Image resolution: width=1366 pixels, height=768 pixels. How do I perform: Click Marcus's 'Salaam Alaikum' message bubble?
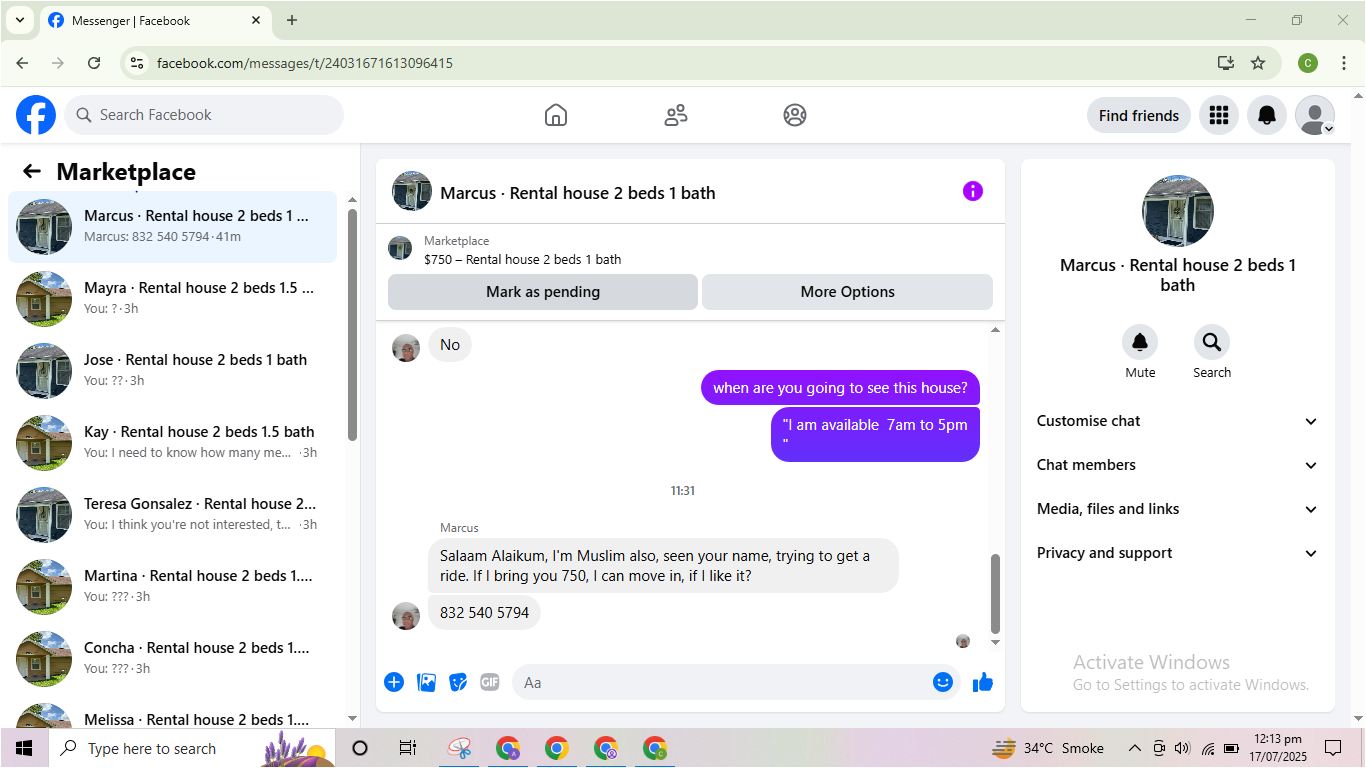(663, 566)
